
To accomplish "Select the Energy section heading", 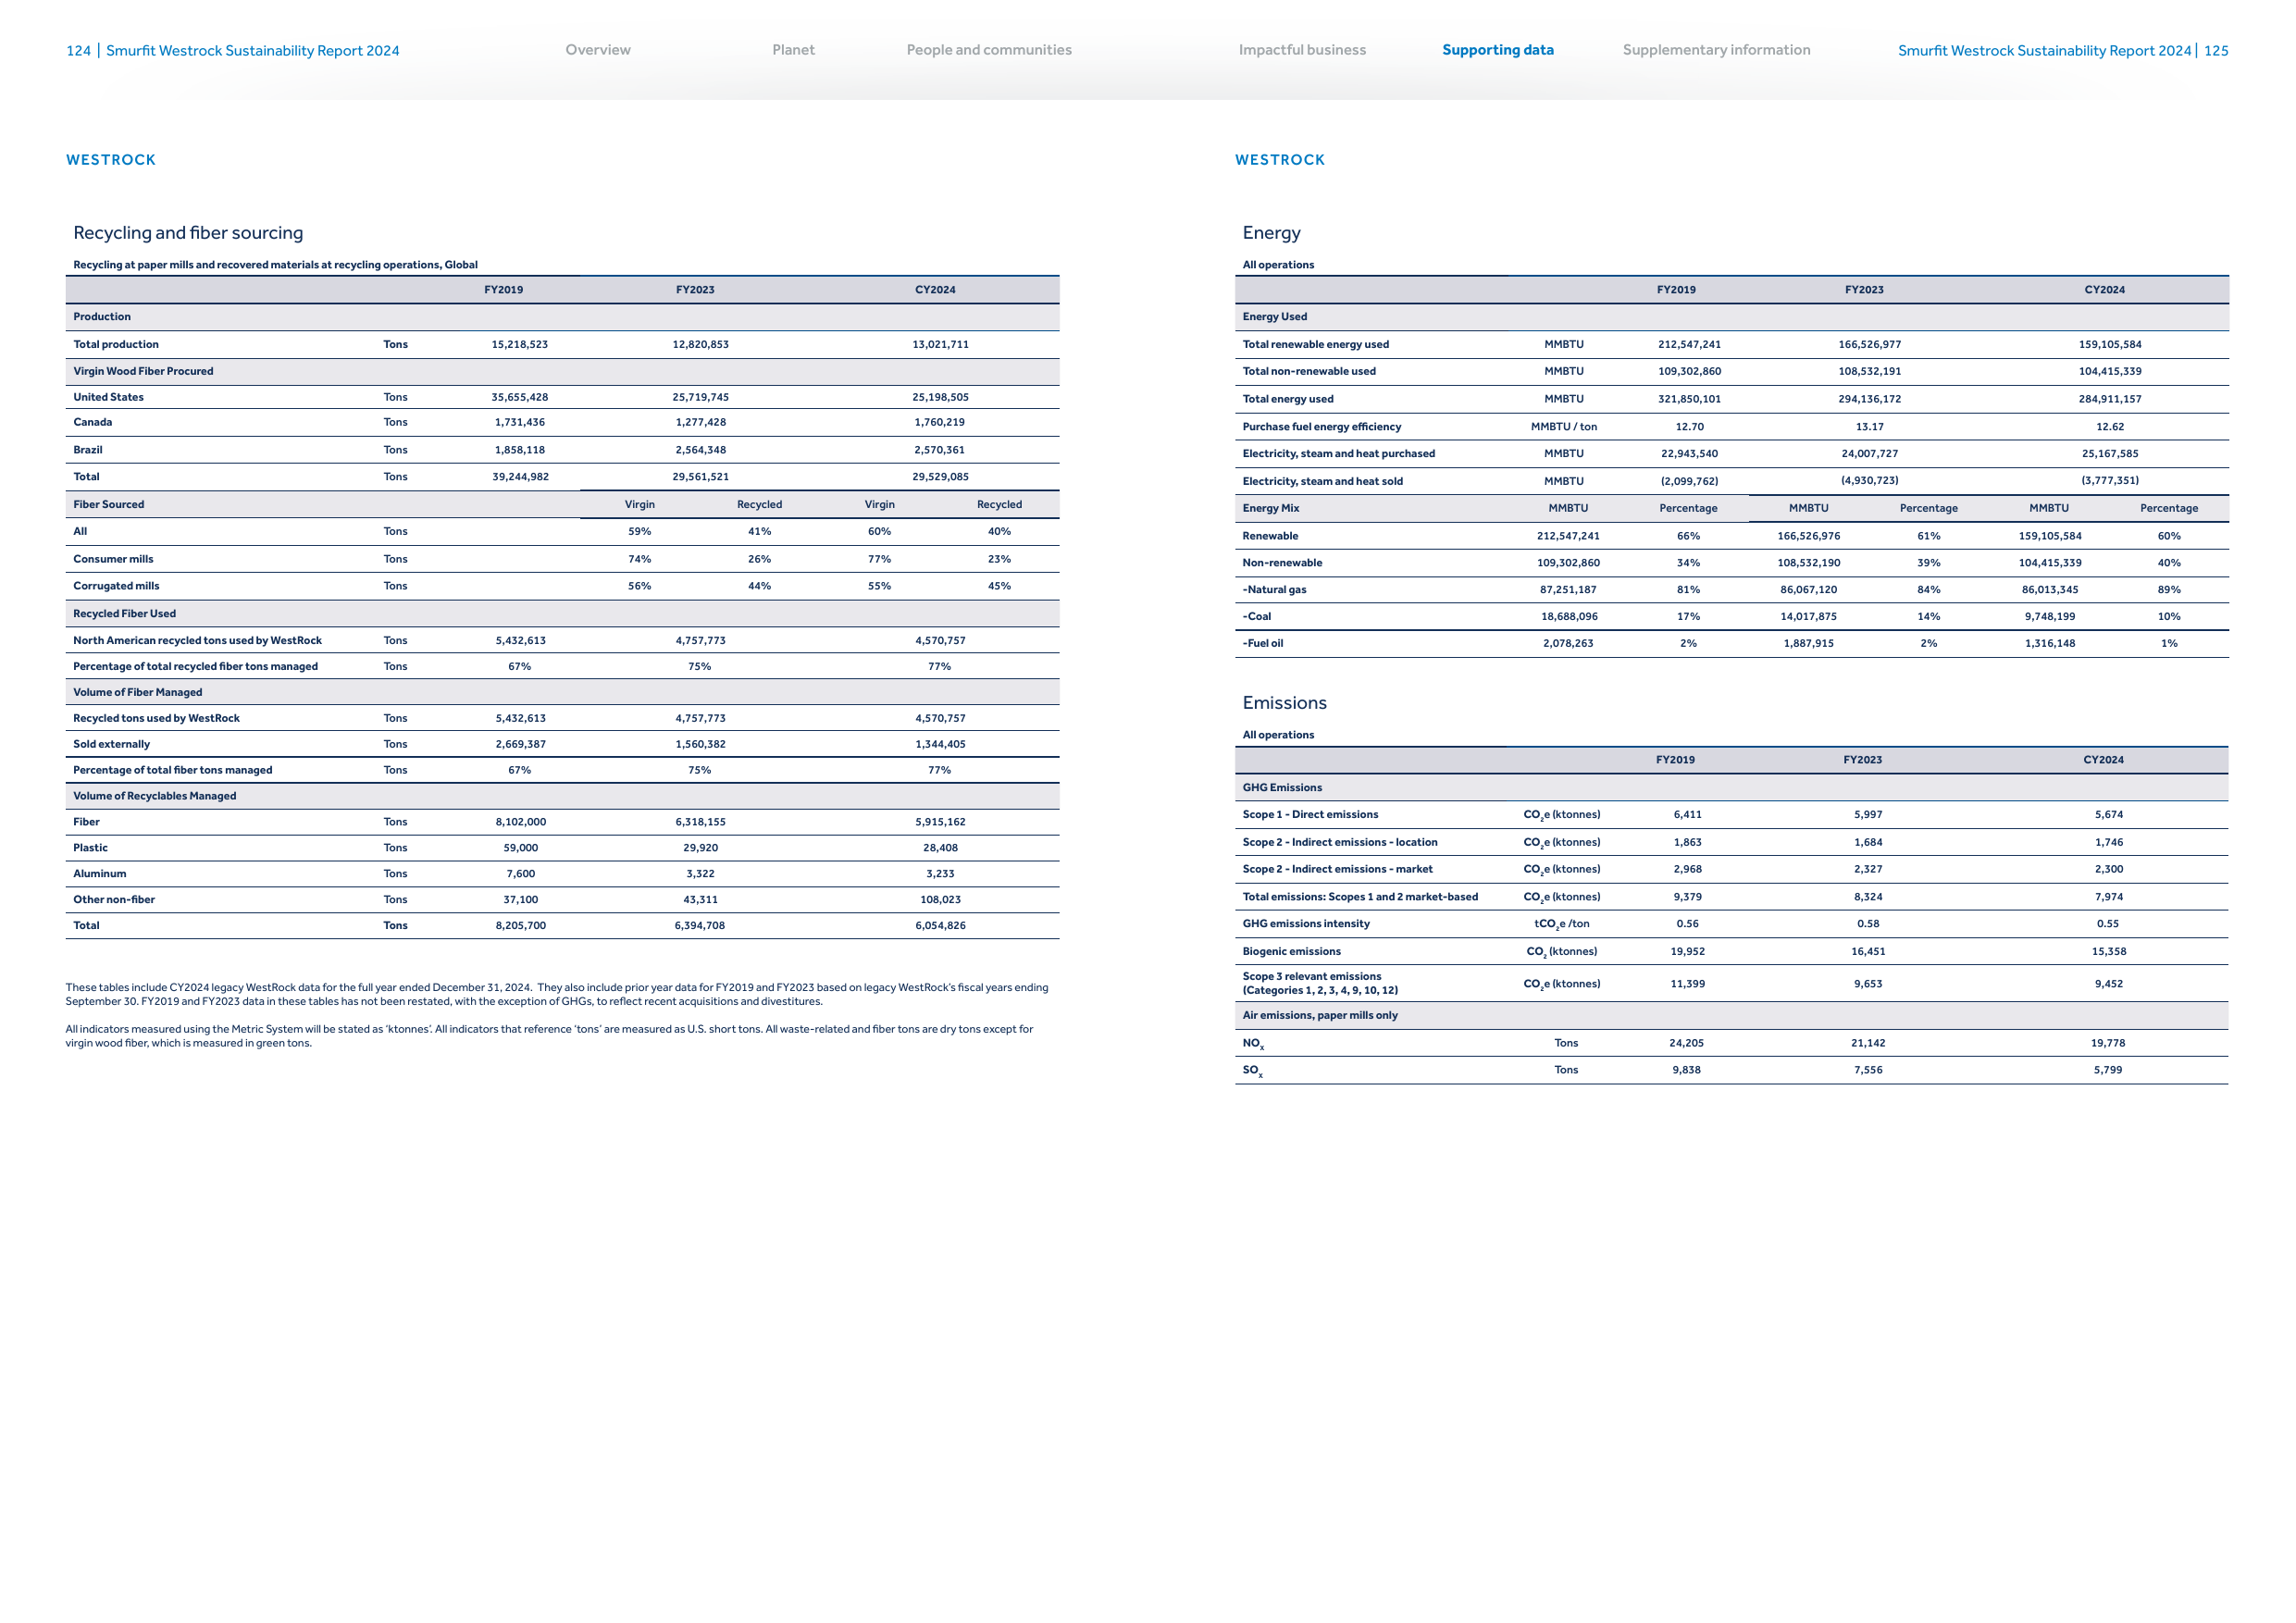I will coord(1271,233).
